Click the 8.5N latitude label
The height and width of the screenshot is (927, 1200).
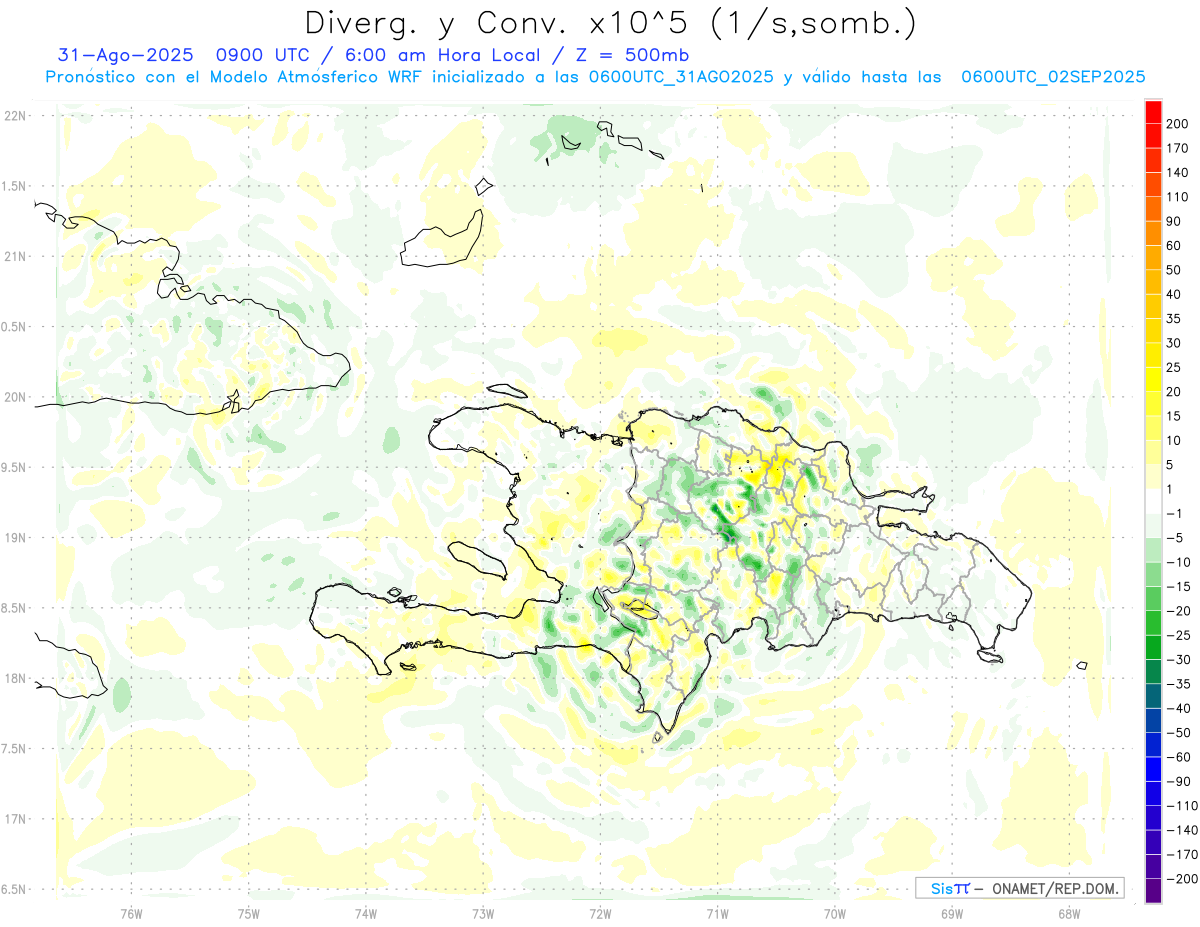point(15,608)
